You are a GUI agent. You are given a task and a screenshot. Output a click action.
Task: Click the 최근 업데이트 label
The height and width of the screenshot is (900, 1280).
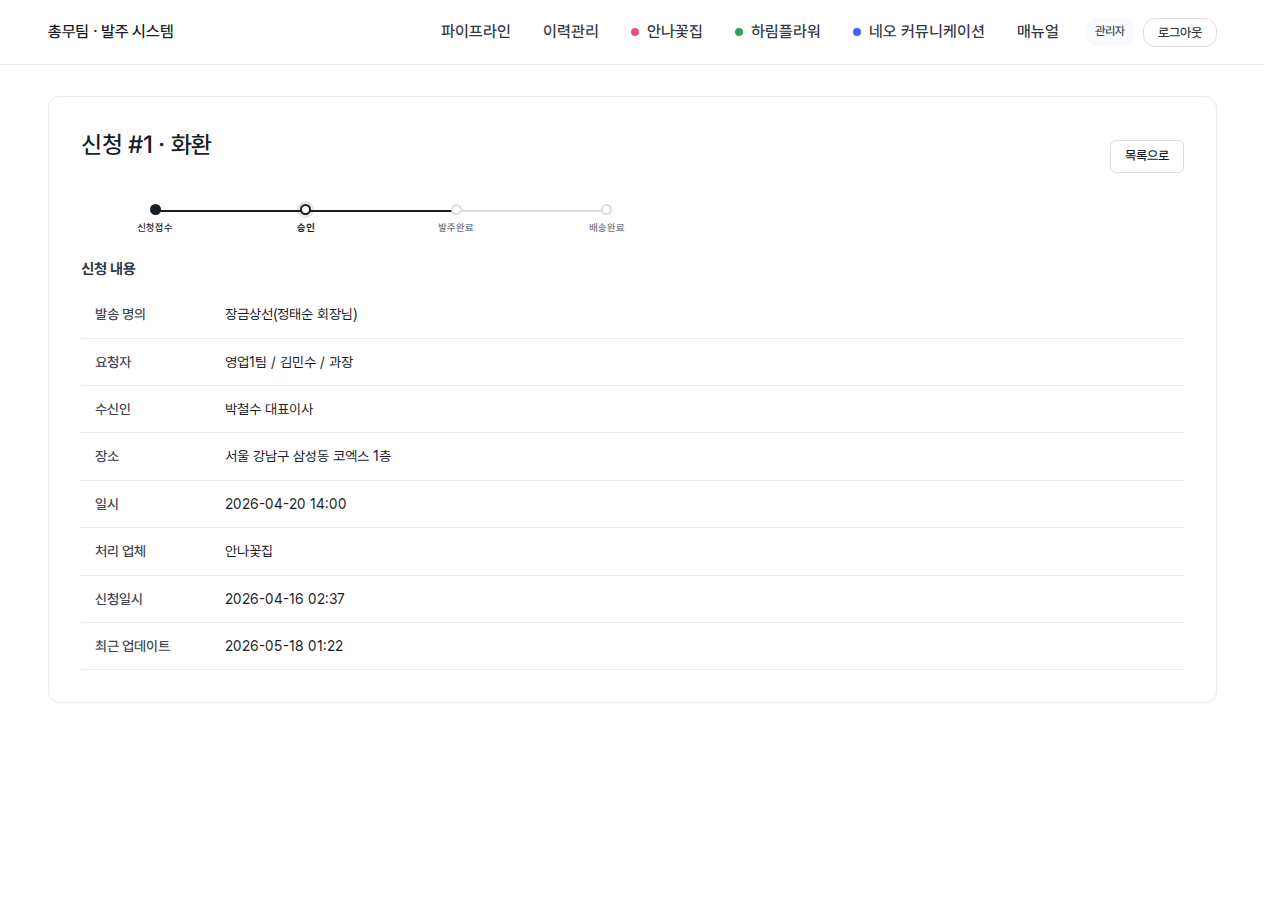pyautogui.click(x=133, y=646)
